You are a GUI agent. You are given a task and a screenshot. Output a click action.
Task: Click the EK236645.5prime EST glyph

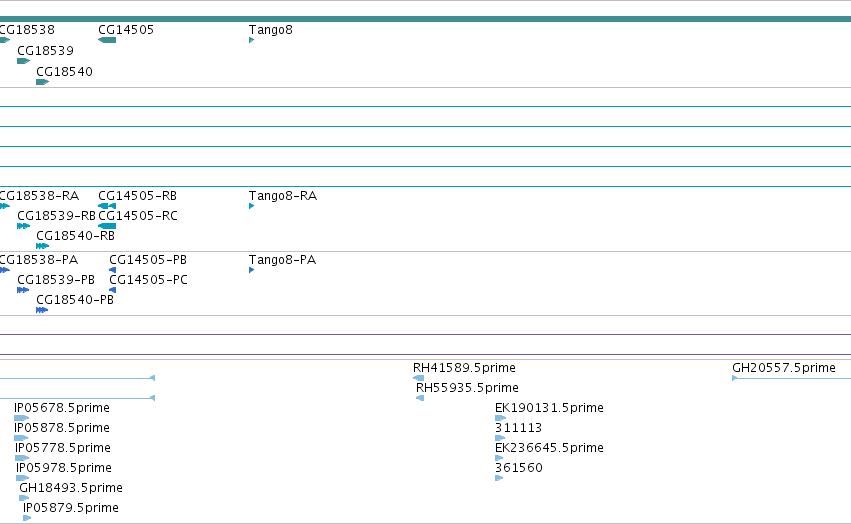tap(499, 459)
